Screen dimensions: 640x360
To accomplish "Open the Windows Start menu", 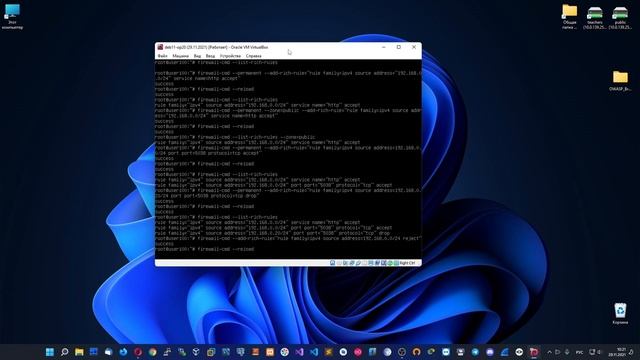I will click(50, 352).
